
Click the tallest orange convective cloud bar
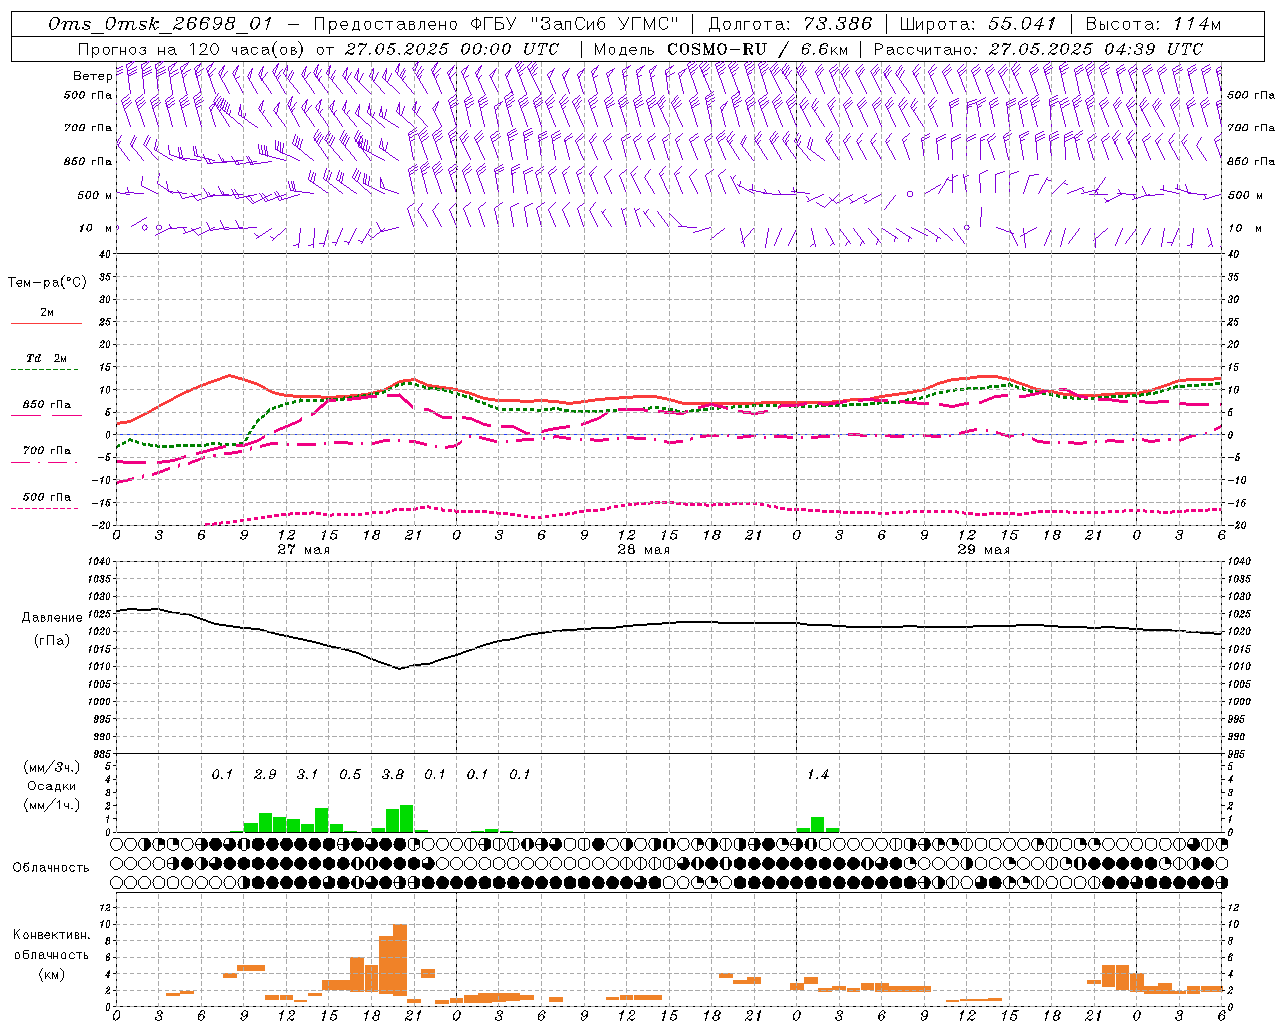(x=400, y=960)
